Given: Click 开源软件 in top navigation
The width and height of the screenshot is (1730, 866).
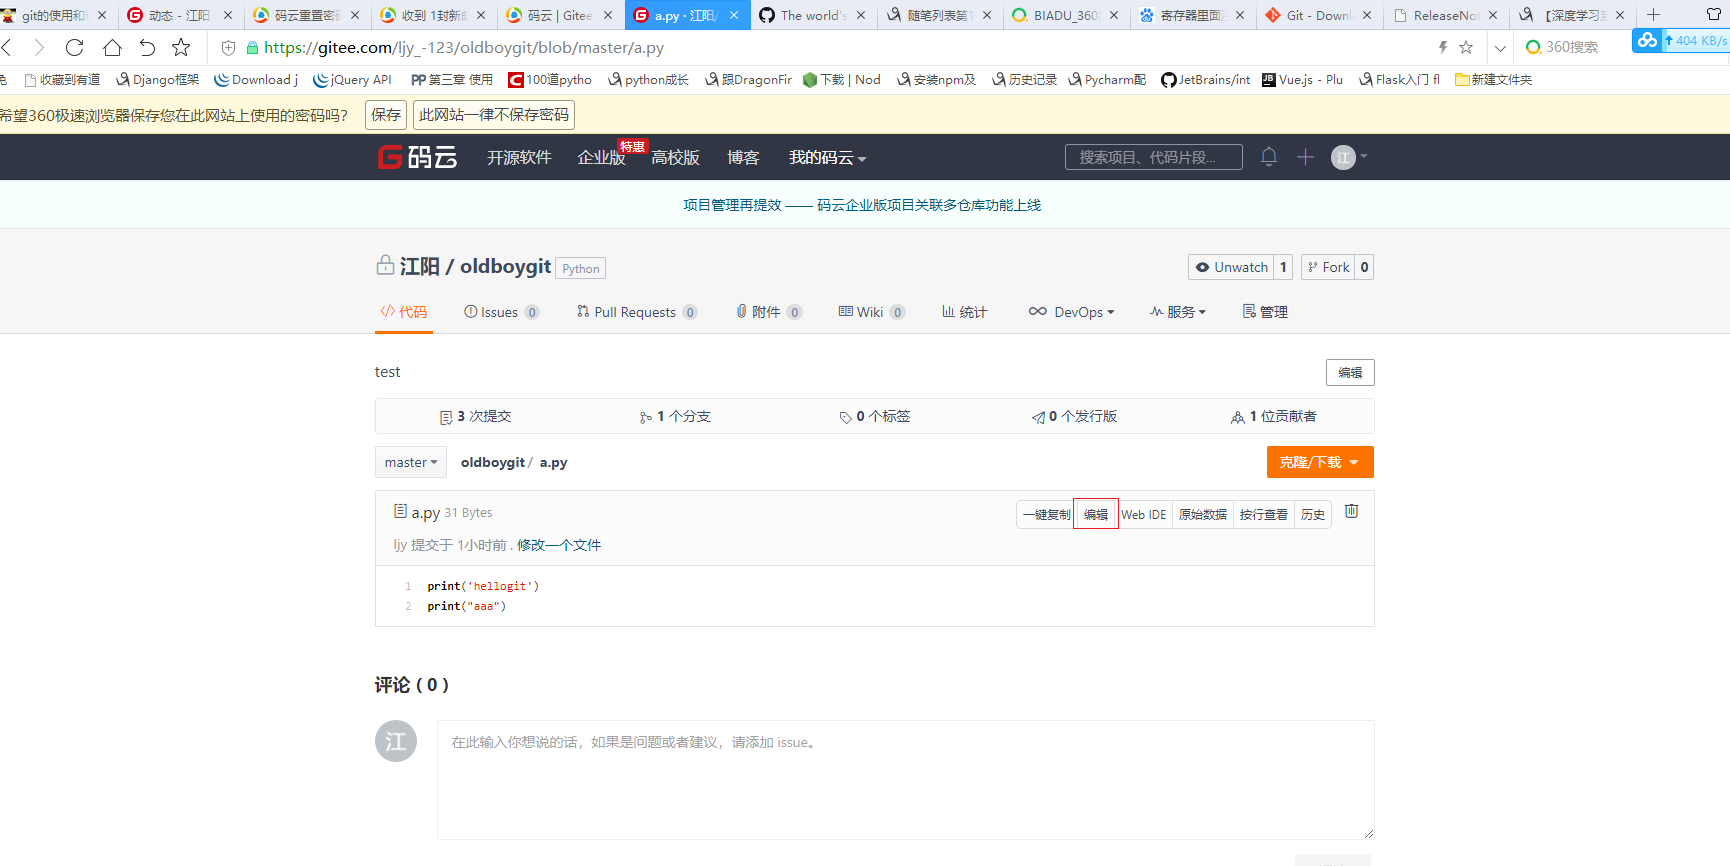Looking at the screenshot, I should pyautogui.click(x=519, y=157).
